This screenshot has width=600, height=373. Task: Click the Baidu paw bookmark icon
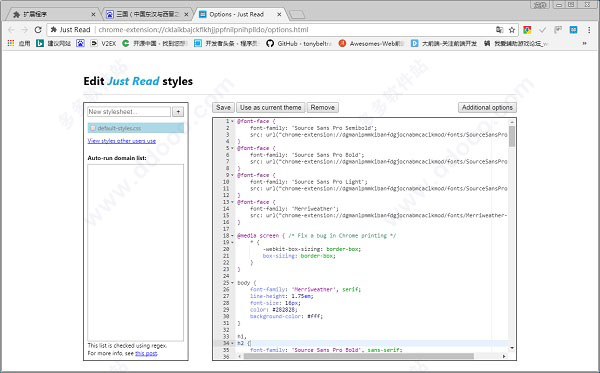tap(80, 43)
